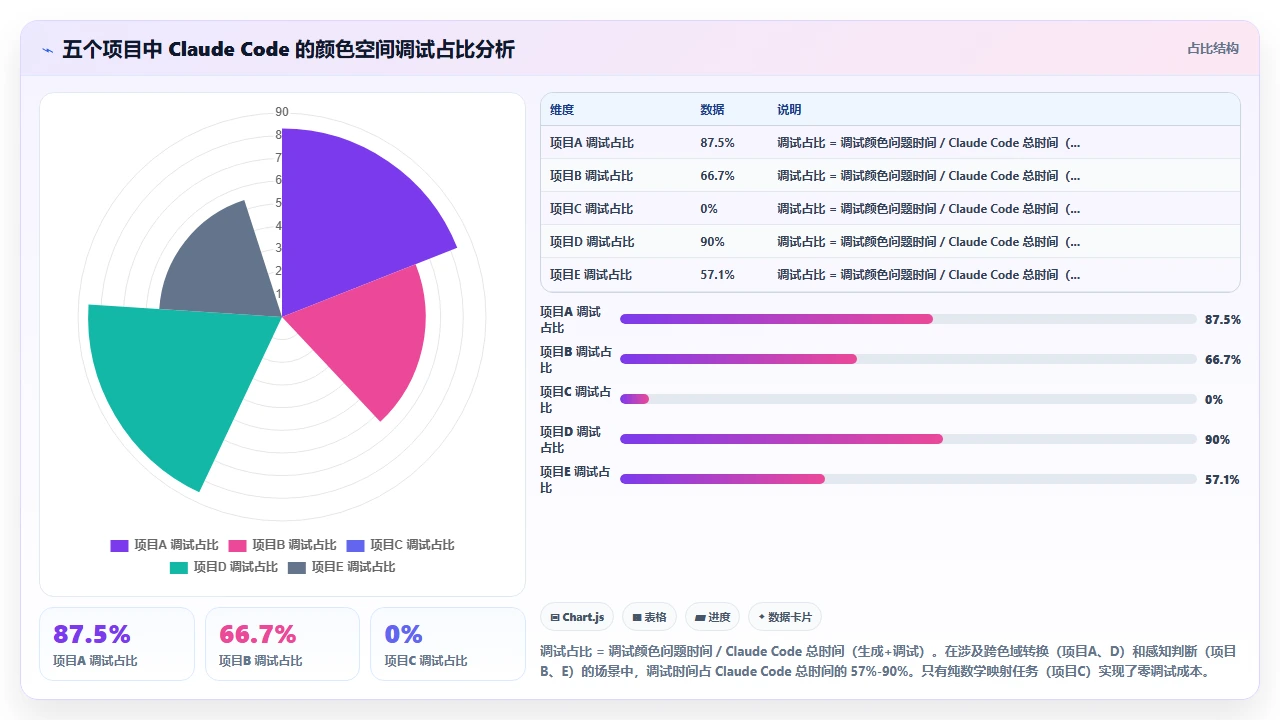
Task: Select the 数据卡片 tag
Action: pyautogui.click(x=785, y=617)
